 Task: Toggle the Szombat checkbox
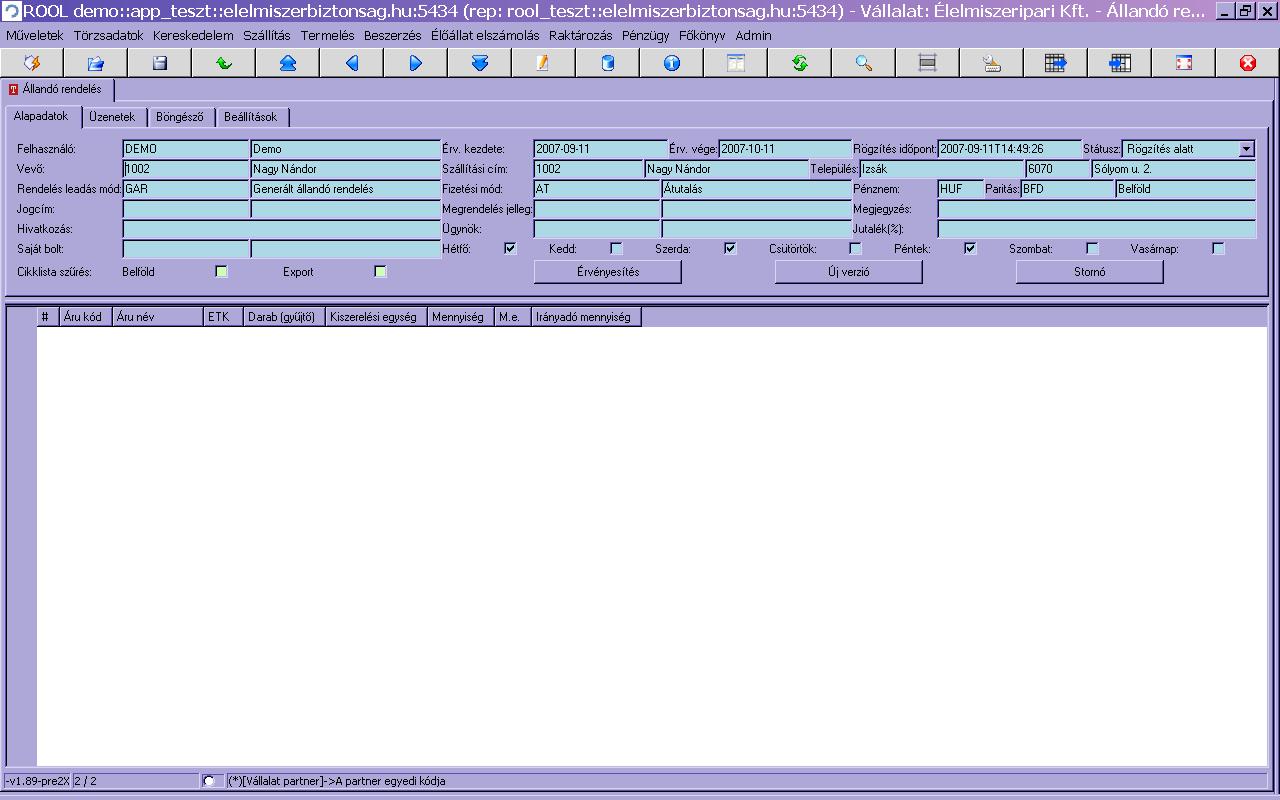tap(1092, 248)
